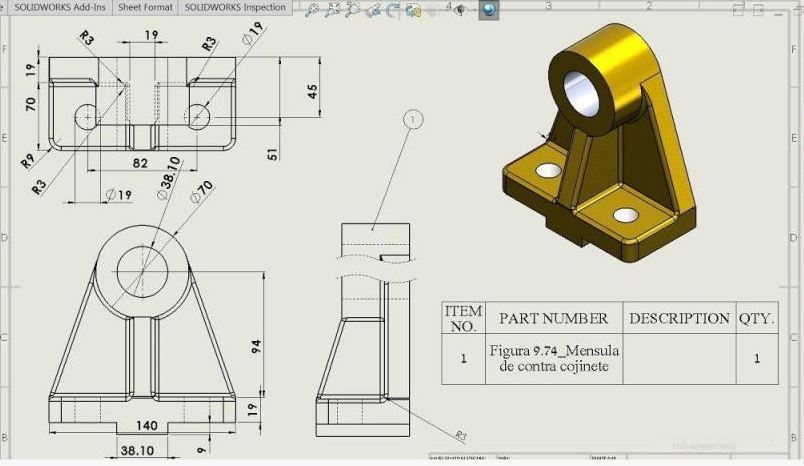This screenshot has height=466, width=804.
Task: Select the broken side view of the bracket
Action: pyautogui.click(x=363, y=330)
